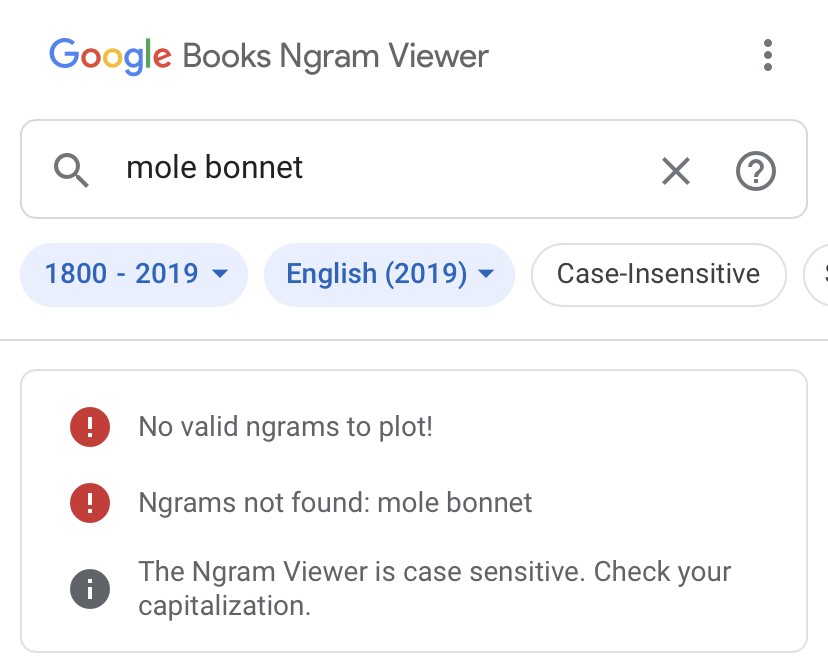The width and height of the screenshot is (828, 662).
Task: Click the arrow on the year range chip
Action: point(221,274)
